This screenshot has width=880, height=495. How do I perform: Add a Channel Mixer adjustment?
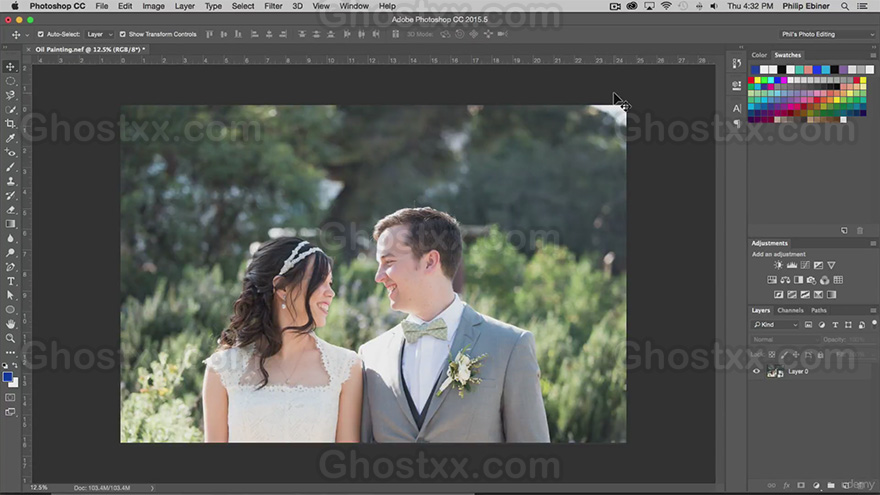click(x=824, y=280)
